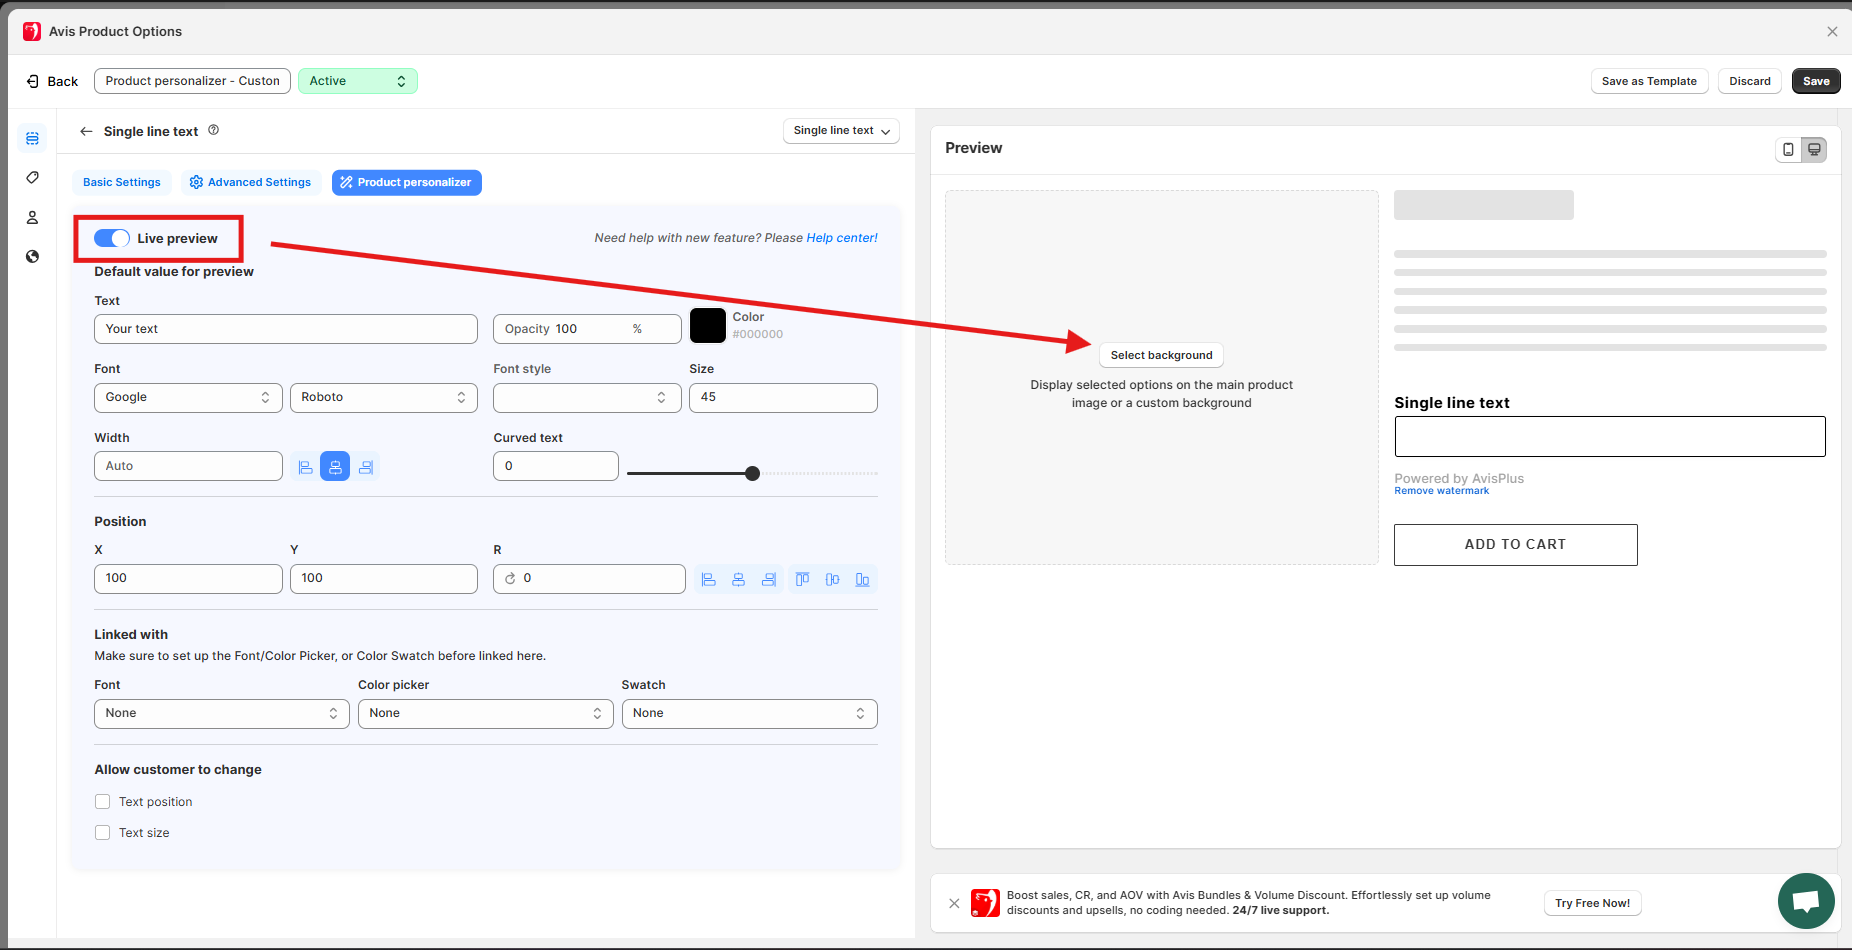Open the Advanced Settings tab
The image size is (1852, 950).
coord(250,182)
